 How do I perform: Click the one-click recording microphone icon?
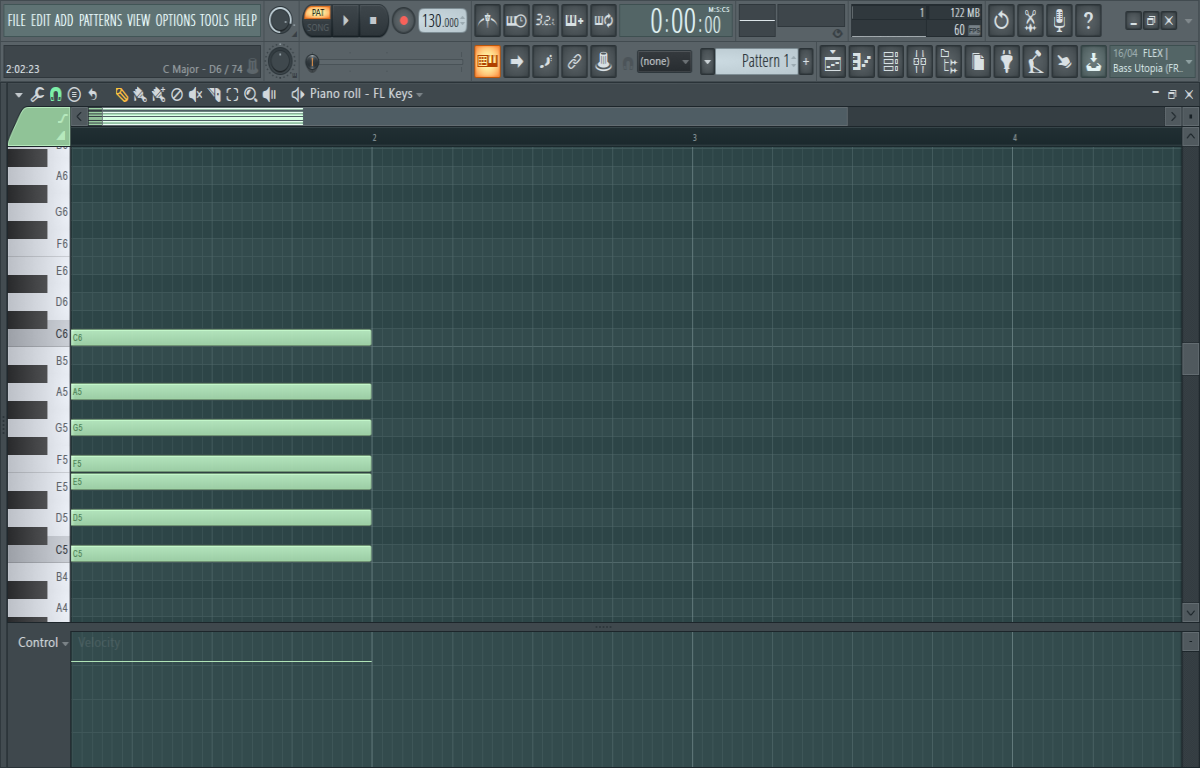[1059, 20]
